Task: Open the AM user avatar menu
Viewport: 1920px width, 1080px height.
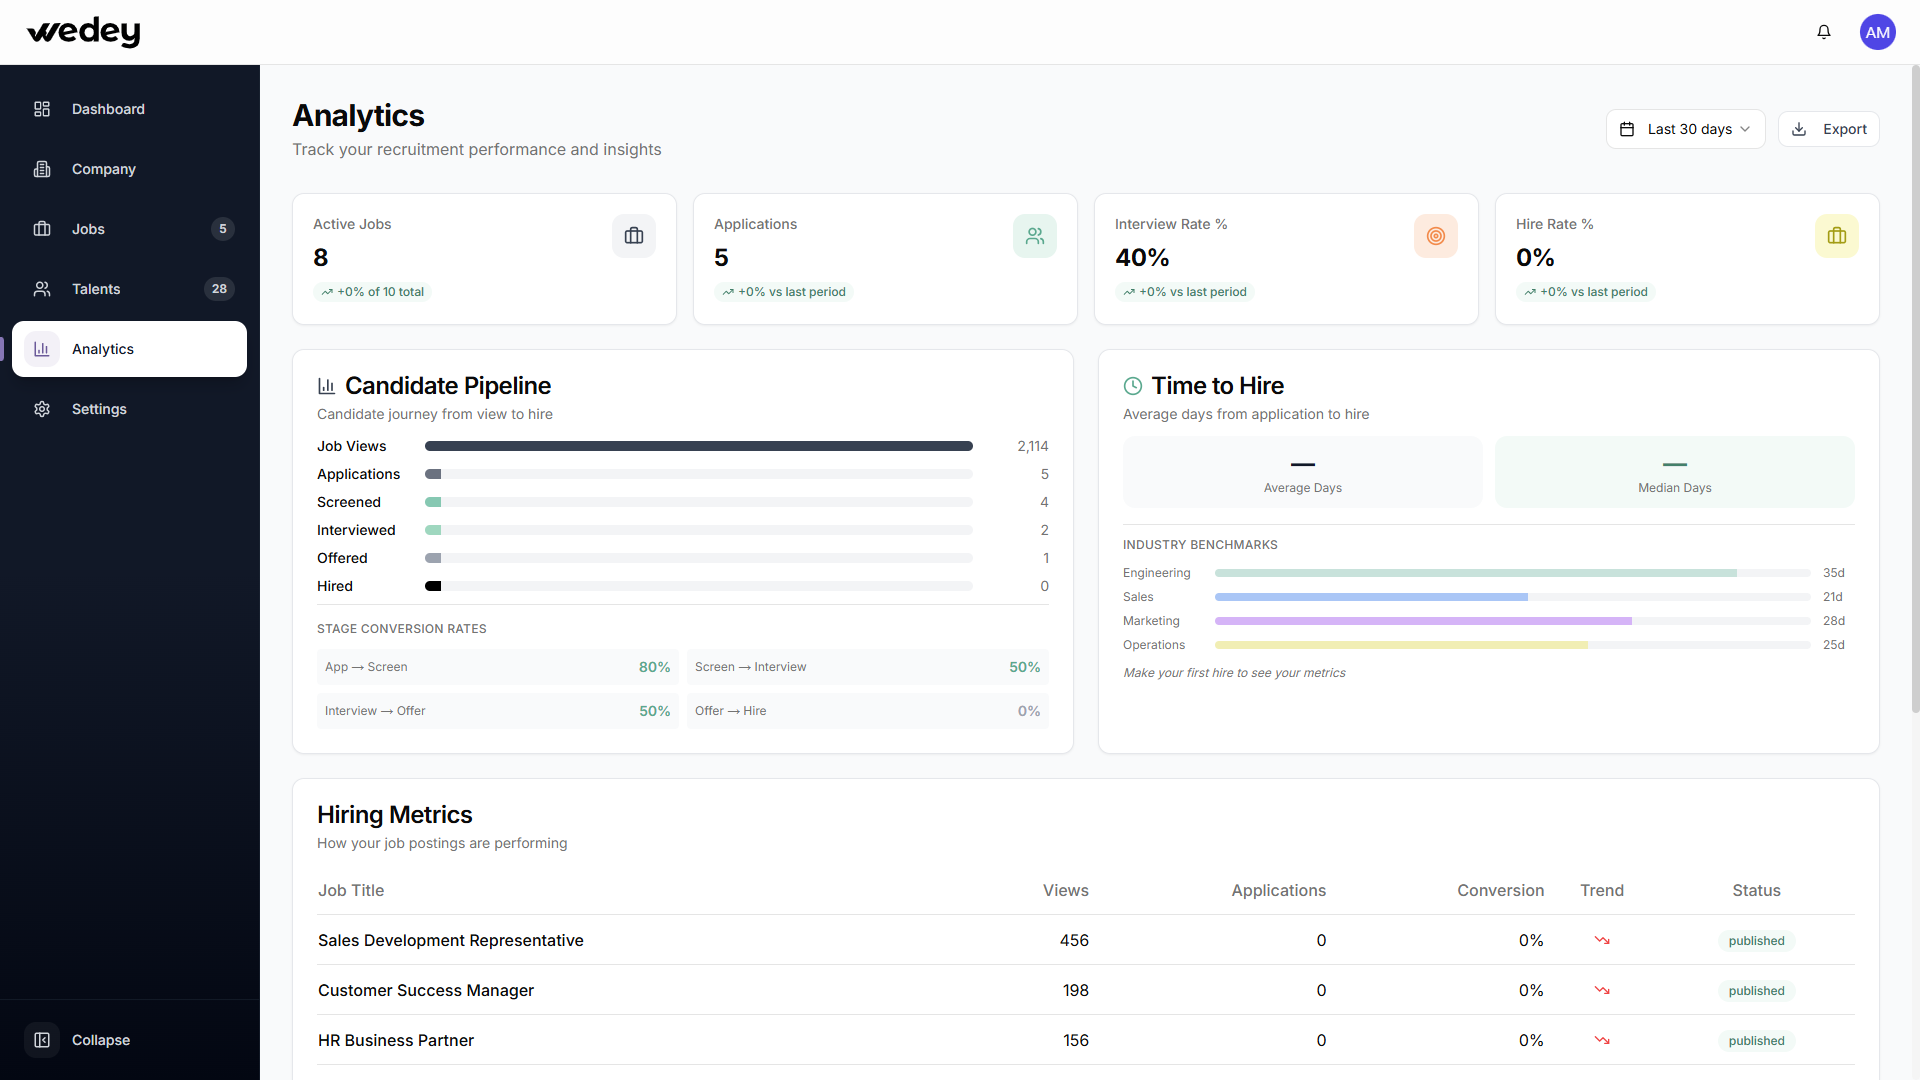Action: [1877, 32]
